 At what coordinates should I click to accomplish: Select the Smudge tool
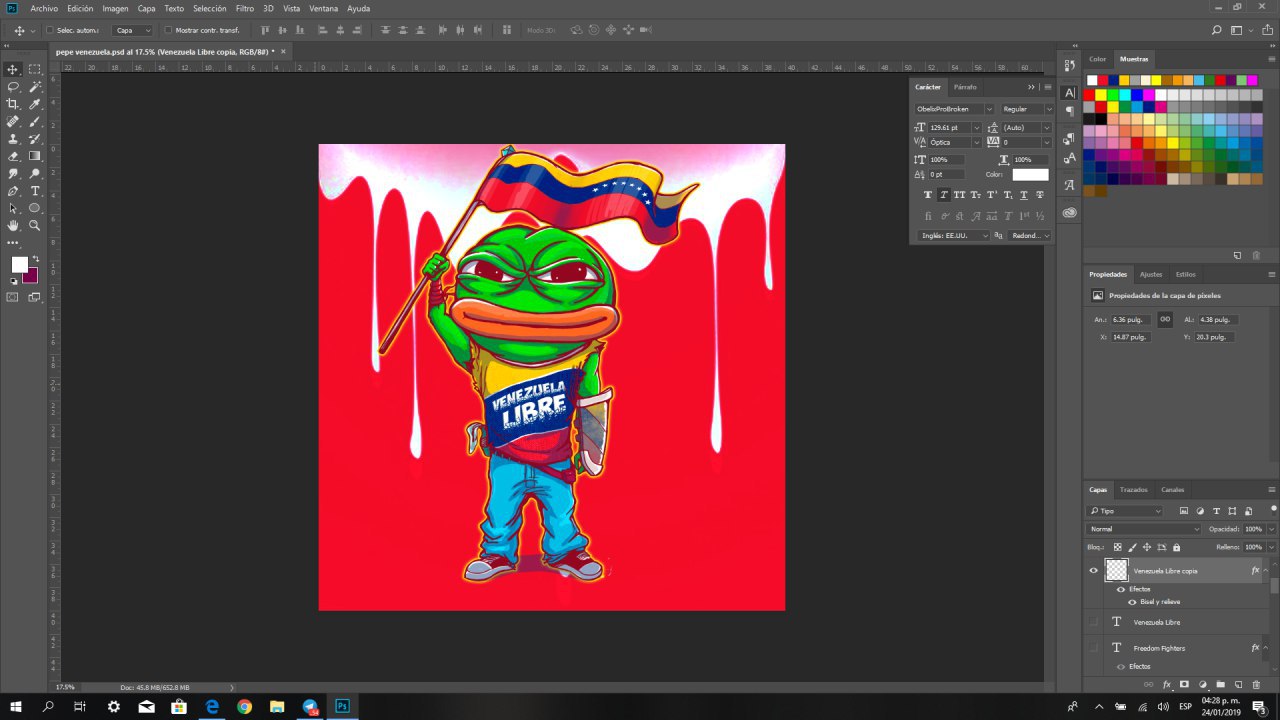tap(13, 173)
